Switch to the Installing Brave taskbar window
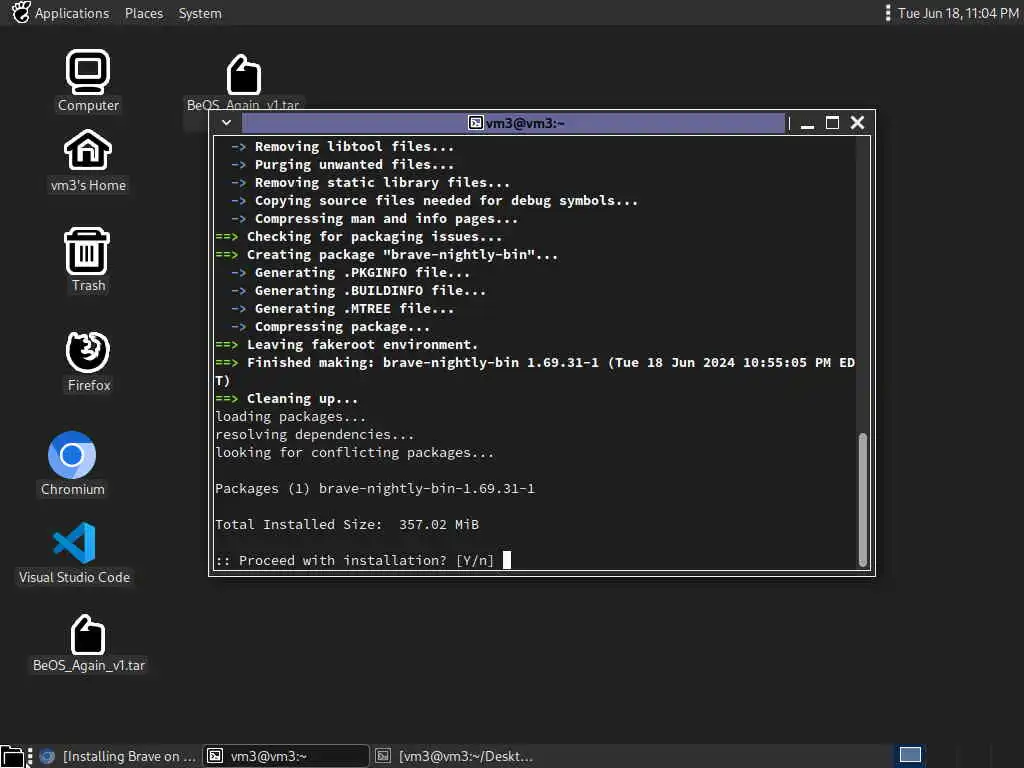This screenshot has height=768, width=1024. [x=118, y=756]
